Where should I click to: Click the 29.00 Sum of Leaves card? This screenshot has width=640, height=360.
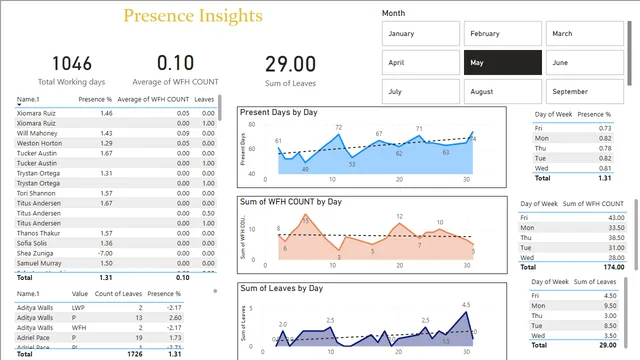(290, 71)
